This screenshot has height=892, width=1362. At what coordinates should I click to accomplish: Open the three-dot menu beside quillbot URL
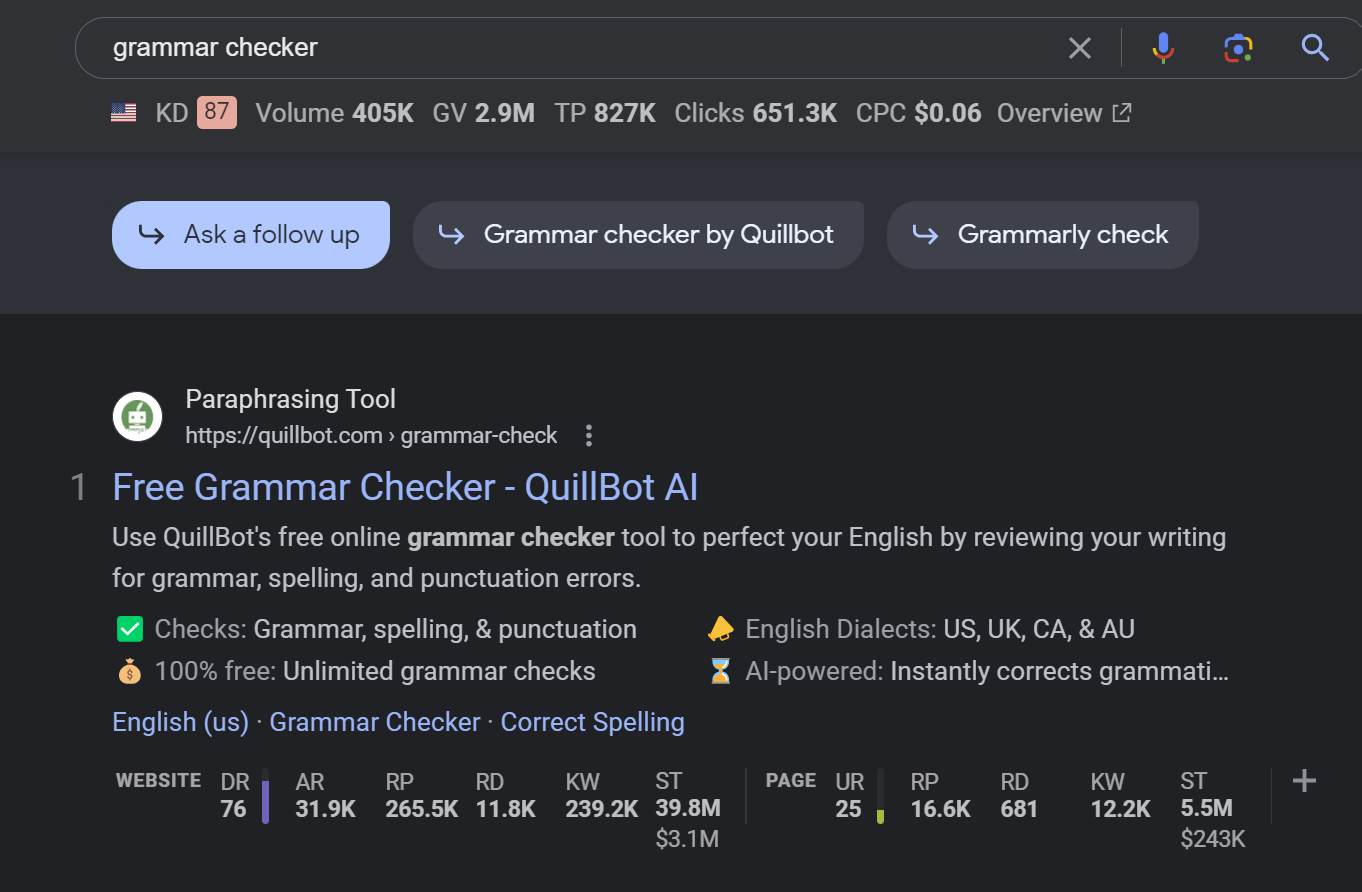click(x=589, y=436)
